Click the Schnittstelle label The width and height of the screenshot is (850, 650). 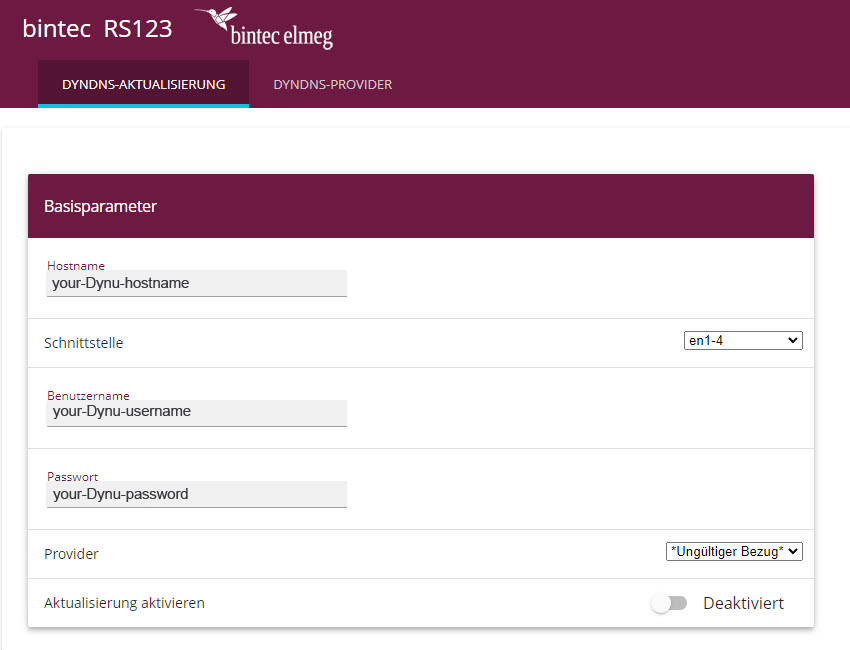coord(83,343)
